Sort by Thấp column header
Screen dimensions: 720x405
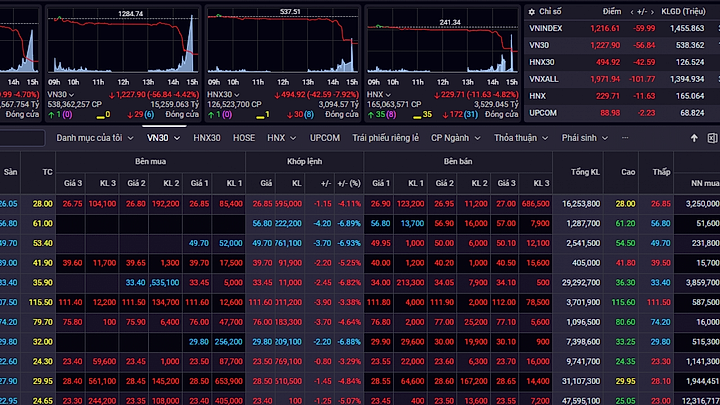661,172
